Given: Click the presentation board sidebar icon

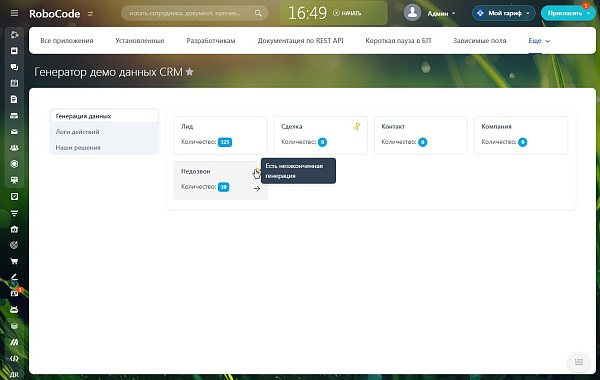Looking at the screenshot, I should 14,180.
